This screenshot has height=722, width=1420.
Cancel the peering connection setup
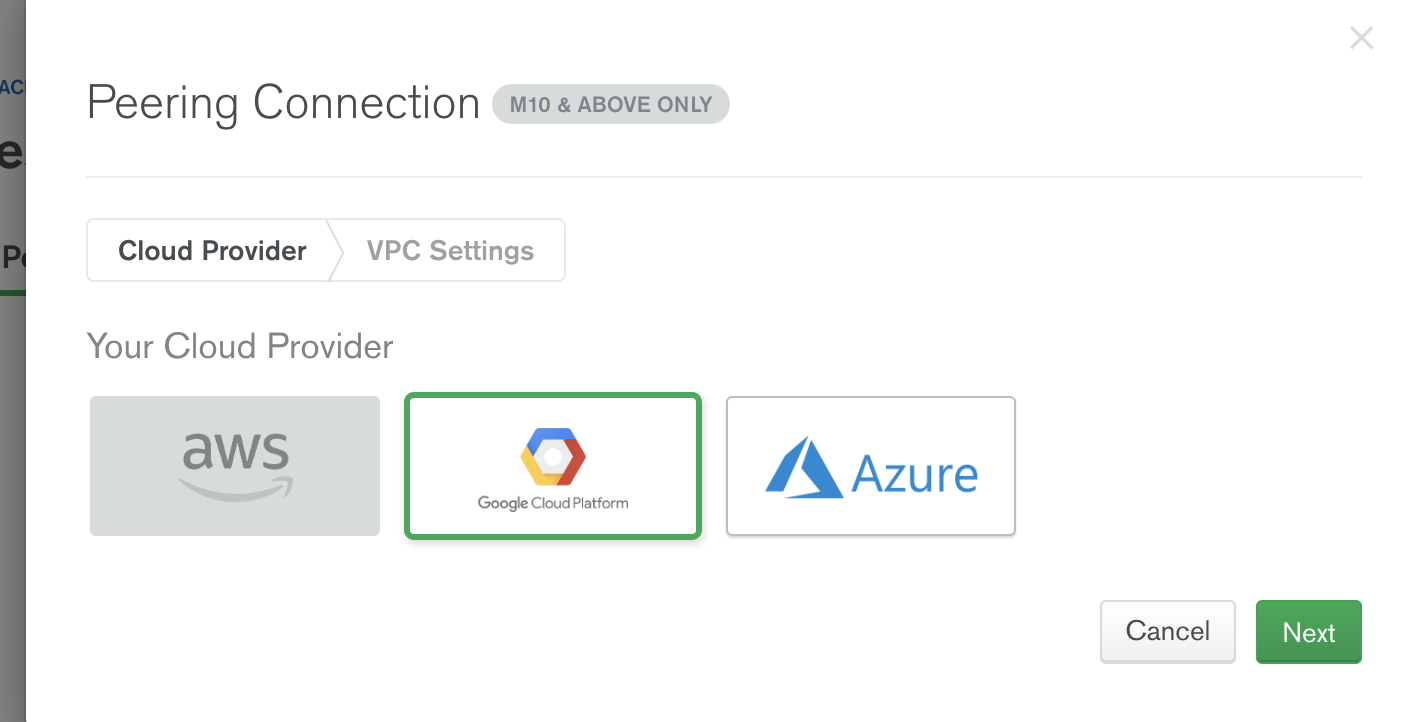[x=1167, y=631]
